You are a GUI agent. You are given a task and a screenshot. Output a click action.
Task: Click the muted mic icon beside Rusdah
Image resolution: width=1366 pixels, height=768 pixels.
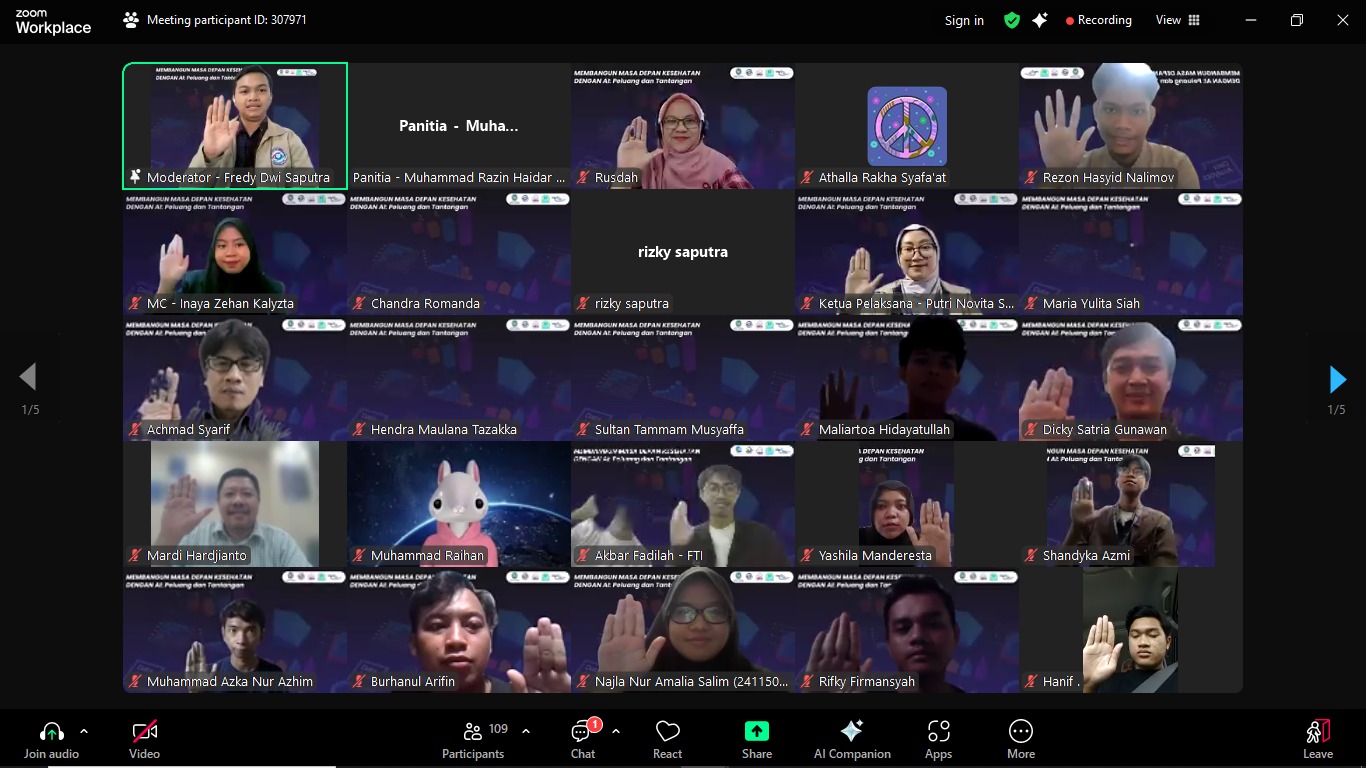point(583,177)
